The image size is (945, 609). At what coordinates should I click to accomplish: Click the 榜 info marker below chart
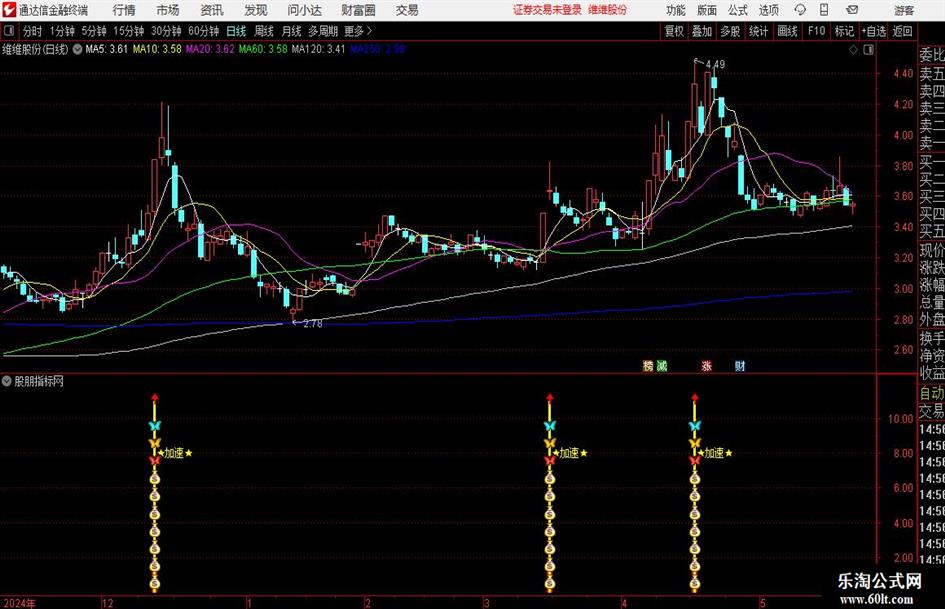point(648,366)
